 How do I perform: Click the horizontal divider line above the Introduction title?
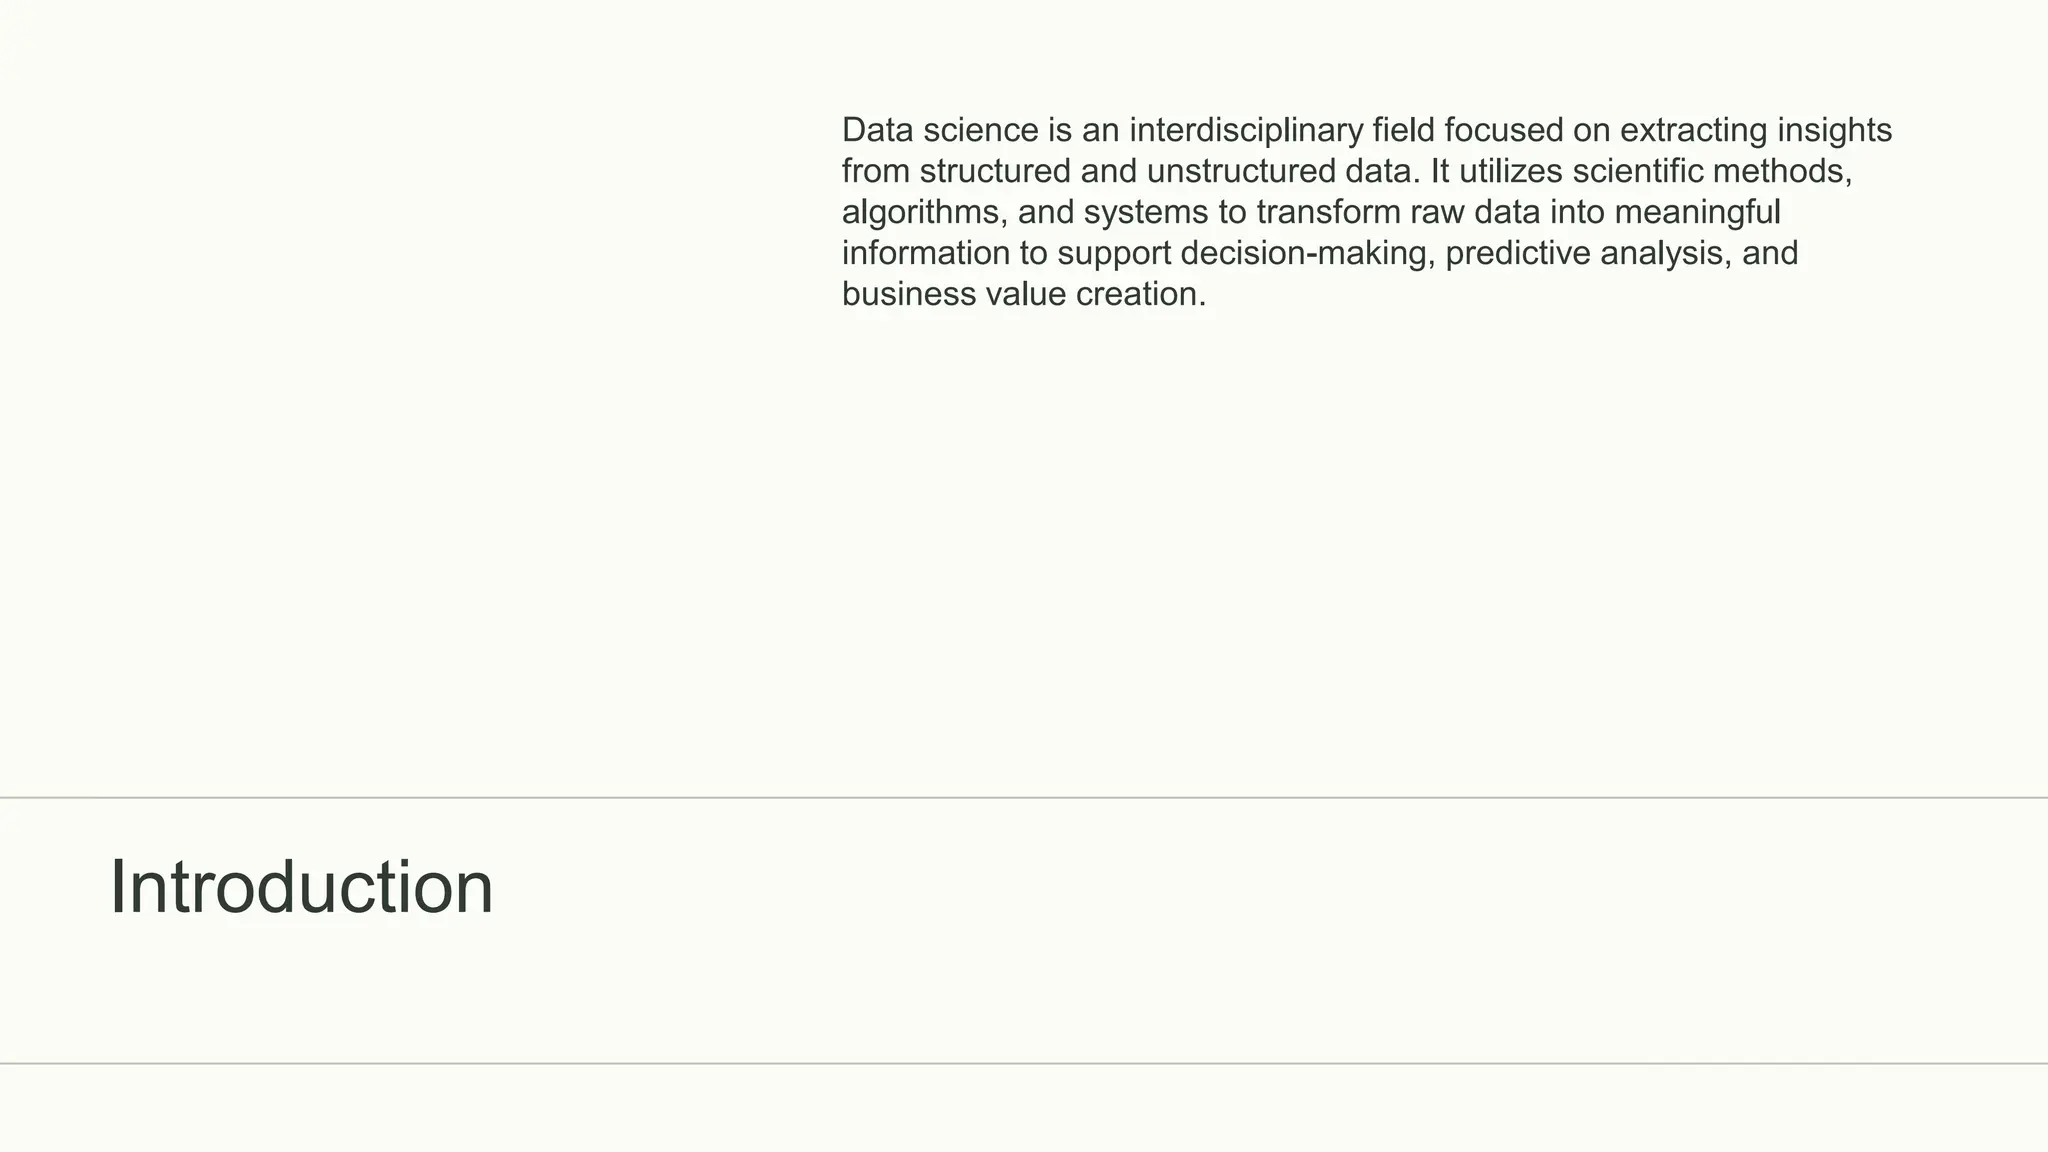coord(1024,798)
